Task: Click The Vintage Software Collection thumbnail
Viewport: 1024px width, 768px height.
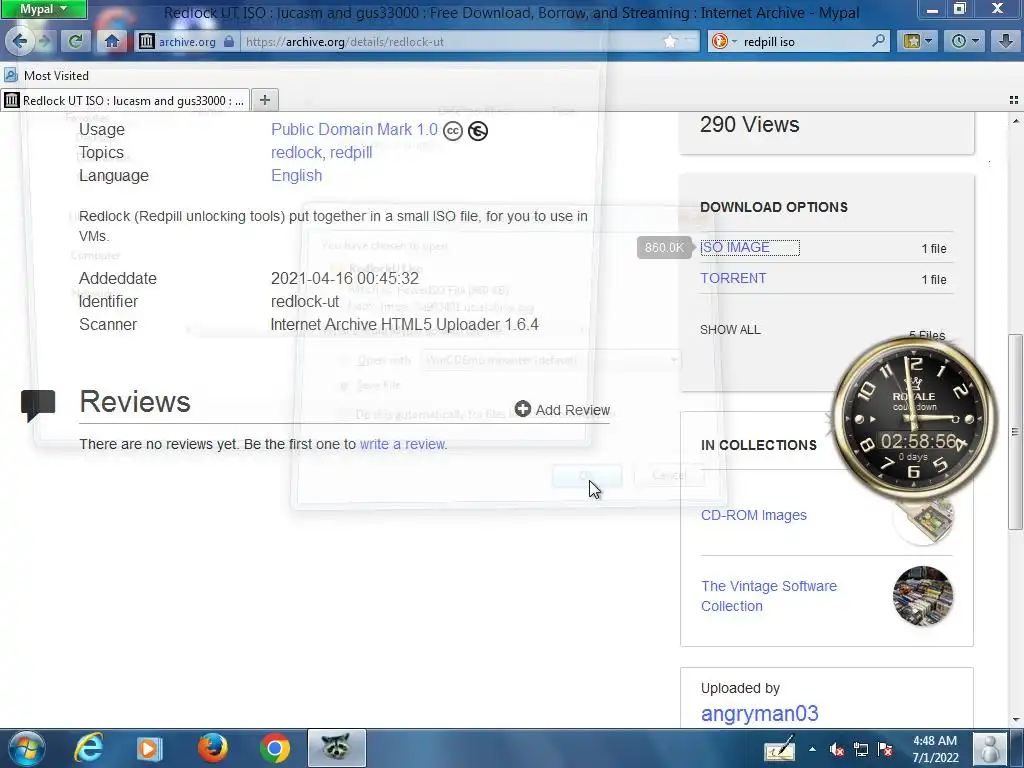Action: point(923,596)
